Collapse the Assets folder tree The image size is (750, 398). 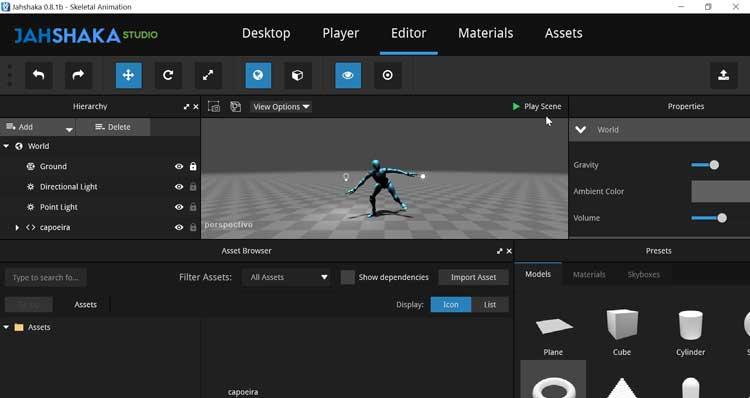click(x=6, y=327)
